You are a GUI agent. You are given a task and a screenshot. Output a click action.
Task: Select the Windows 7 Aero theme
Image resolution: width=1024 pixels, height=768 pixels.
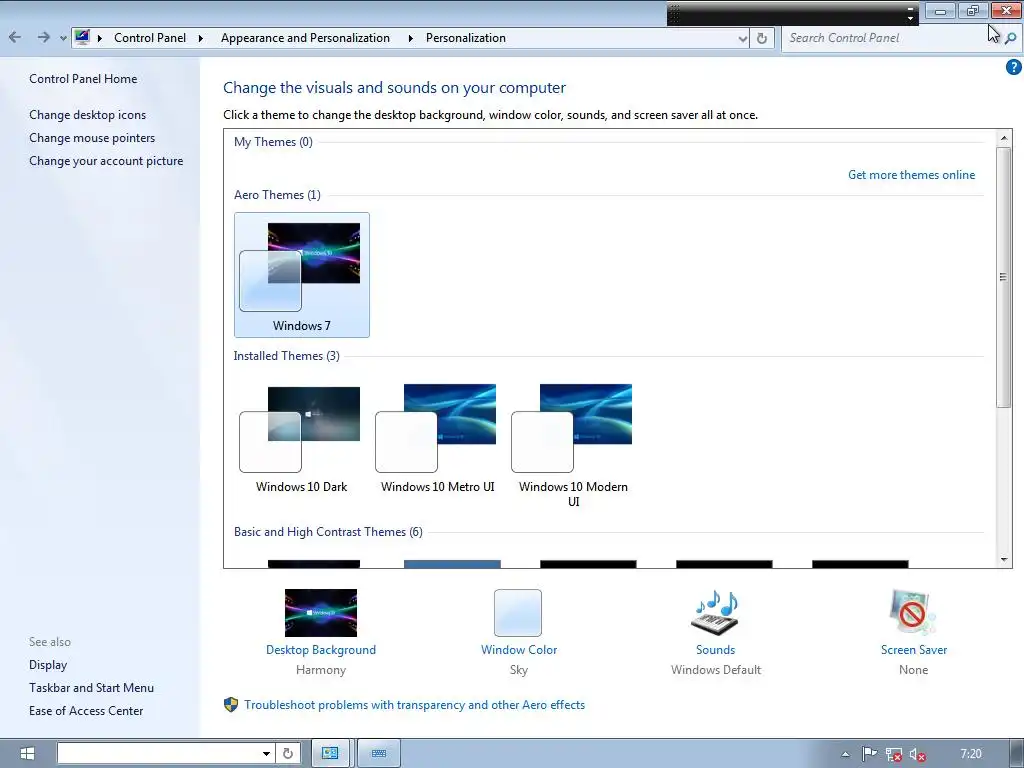(x=302, y=275)
